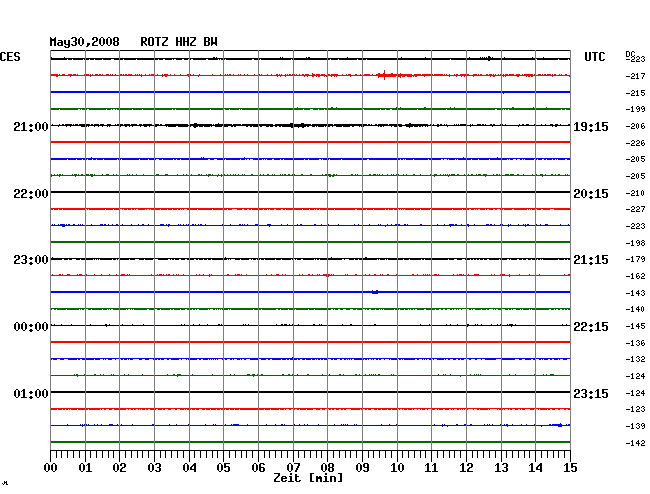Click the DC offset value -123
This screenshot has width=650, height=494.
click(x=635, y=409)
